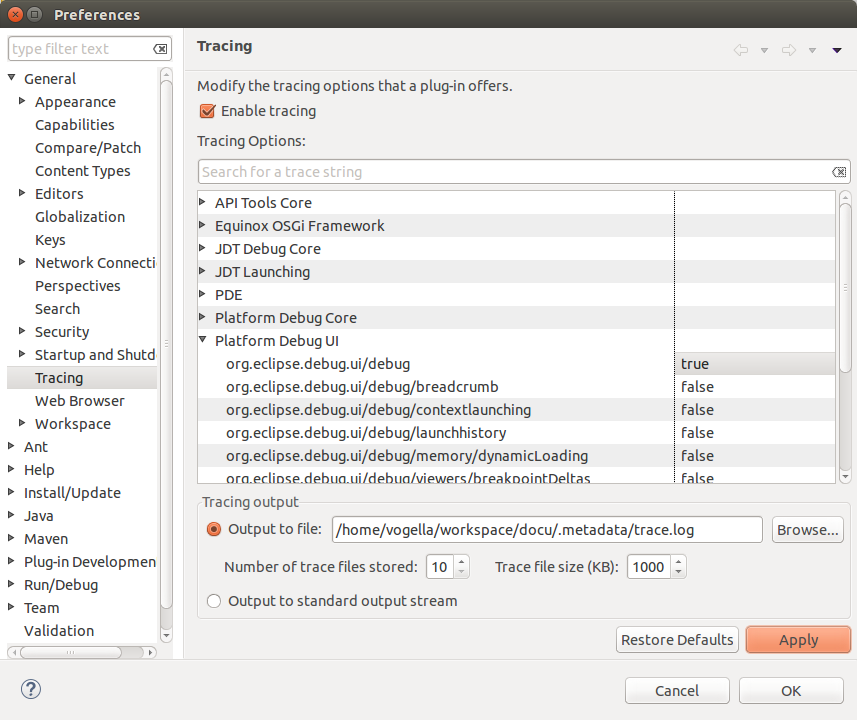Expand the PDE tracing options
Image resolution: width=857 pixels, height=720 pixels.
202,294
